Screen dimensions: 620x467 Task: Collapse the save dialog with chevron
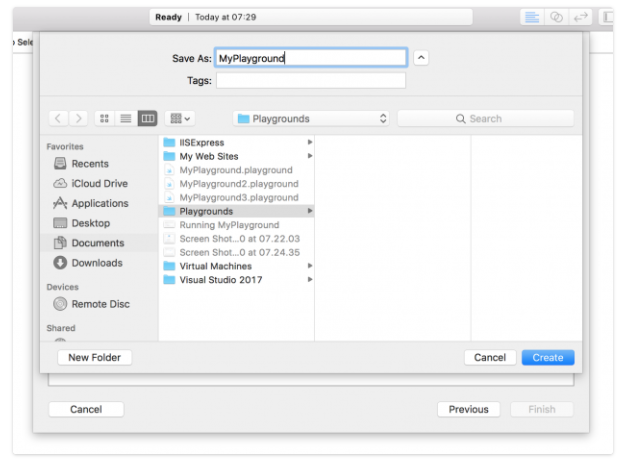click(x=421, y=58)
